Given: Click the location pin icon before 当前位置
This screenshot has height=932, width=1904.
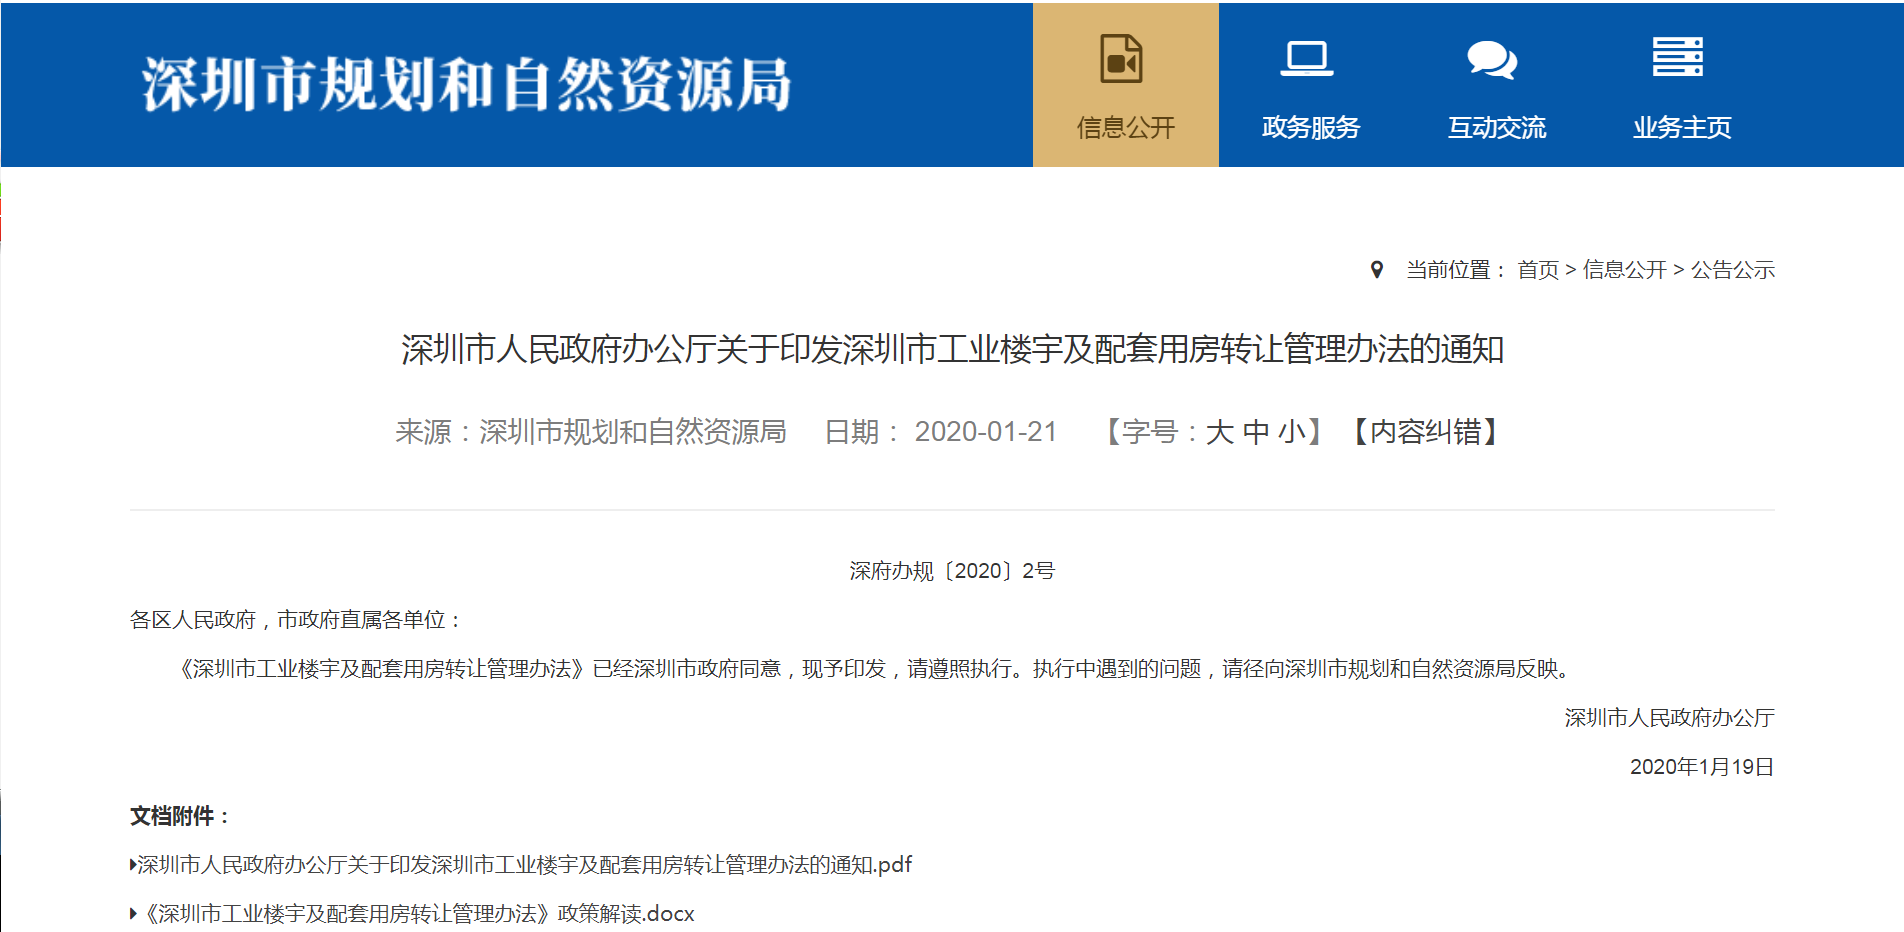Looking at the screenshot, I should click(x=1377, y=270).
